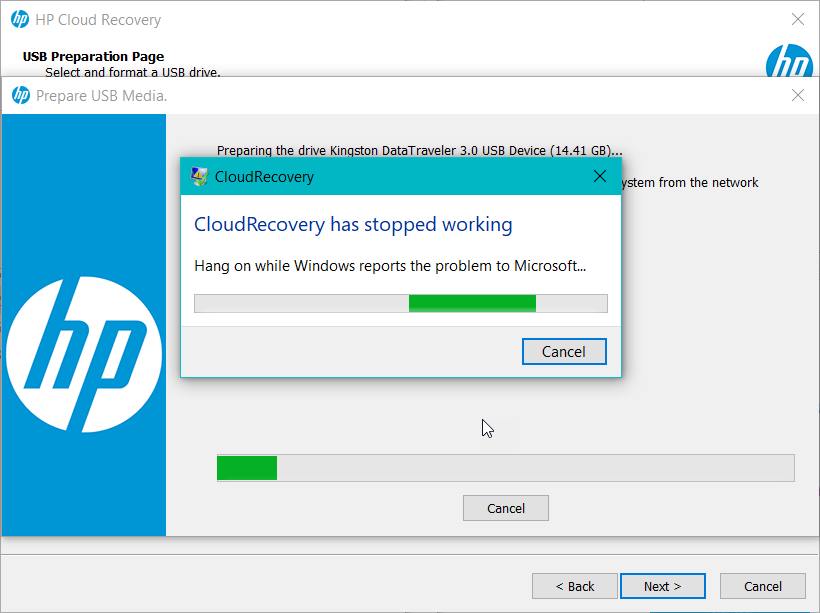The image size is (820, 613).
Task: Click the CloudRecovery crash dialog title icon
Action: (x=200, y=177)
